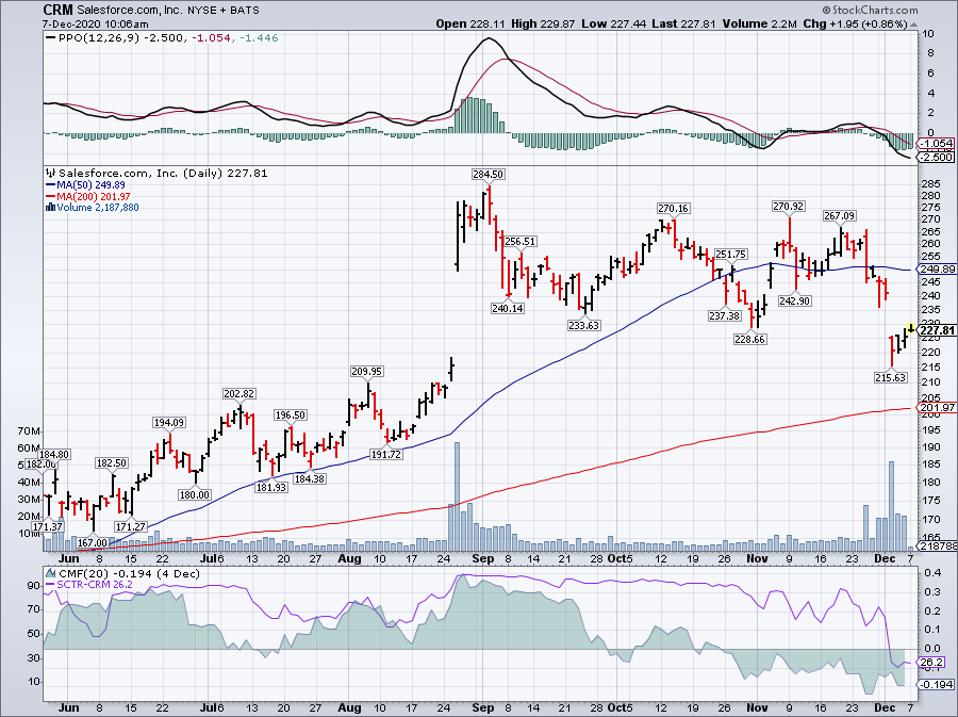Click the green up arrow beside Chg
The width and height of the screenshot is (958, 717).
tap(913, 24)
